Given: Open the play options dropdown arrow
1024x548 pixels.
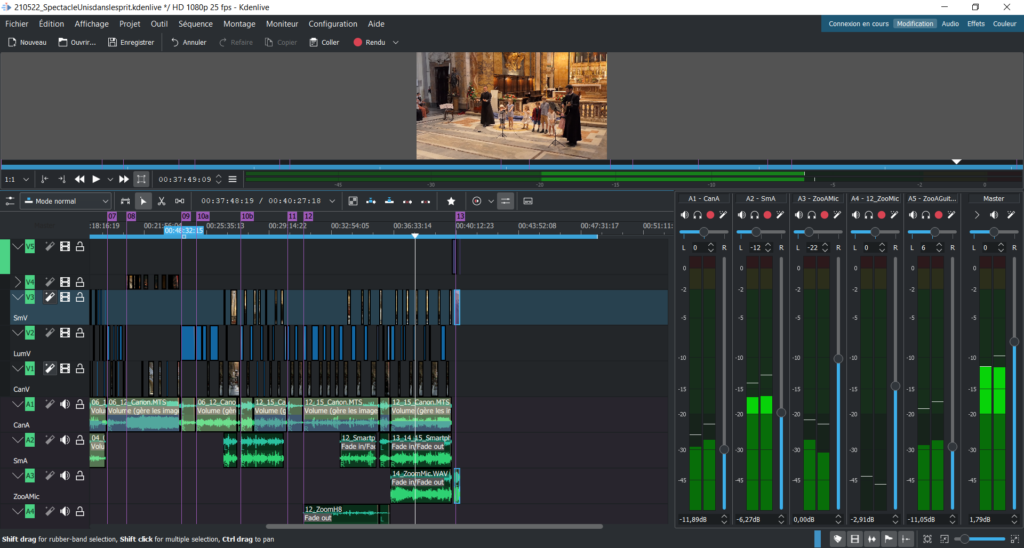Looking at the screenshot, I should (x=110, y=179).
